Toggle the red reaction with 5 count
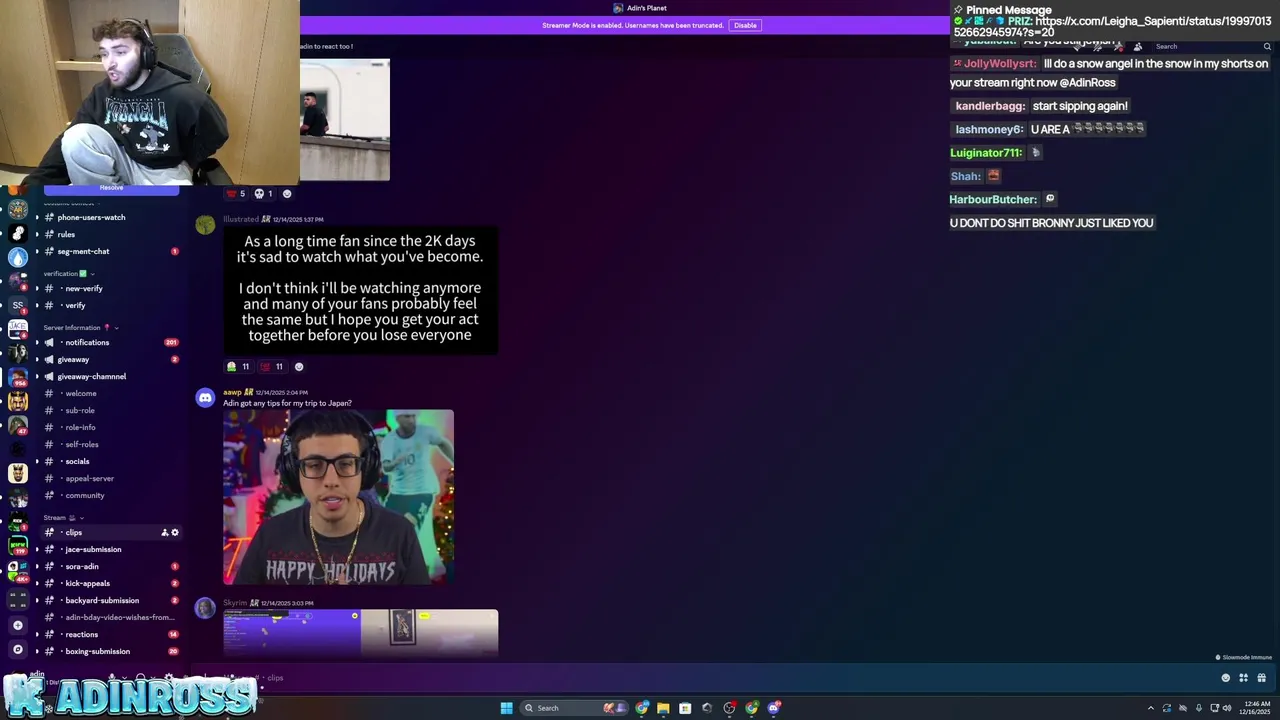The image size is (1280, 720). pyautogui.click(x=236, y=194)
